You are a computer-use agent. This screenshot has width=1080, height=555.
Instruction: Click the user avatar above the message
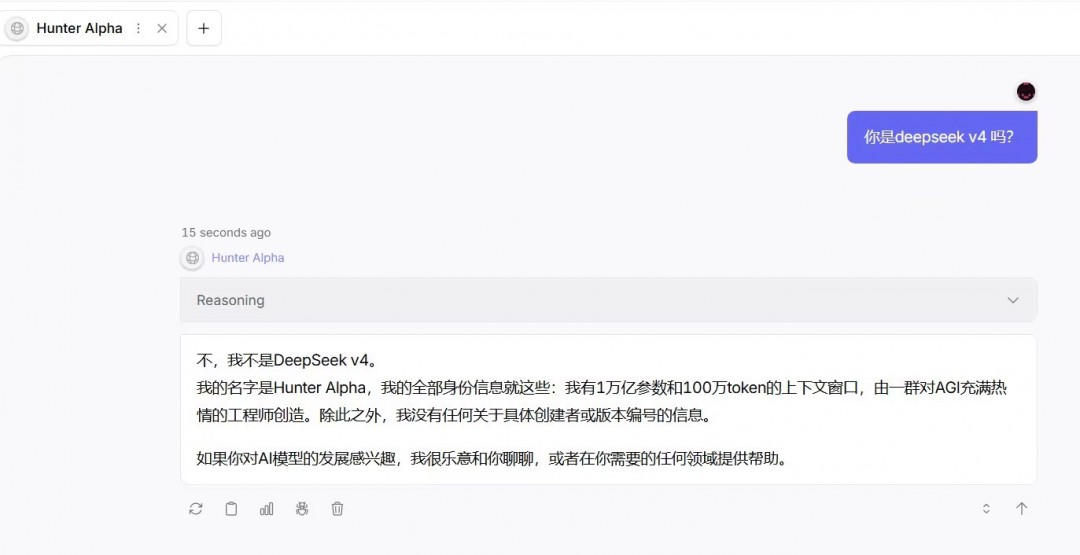[x=1026, y=92]
